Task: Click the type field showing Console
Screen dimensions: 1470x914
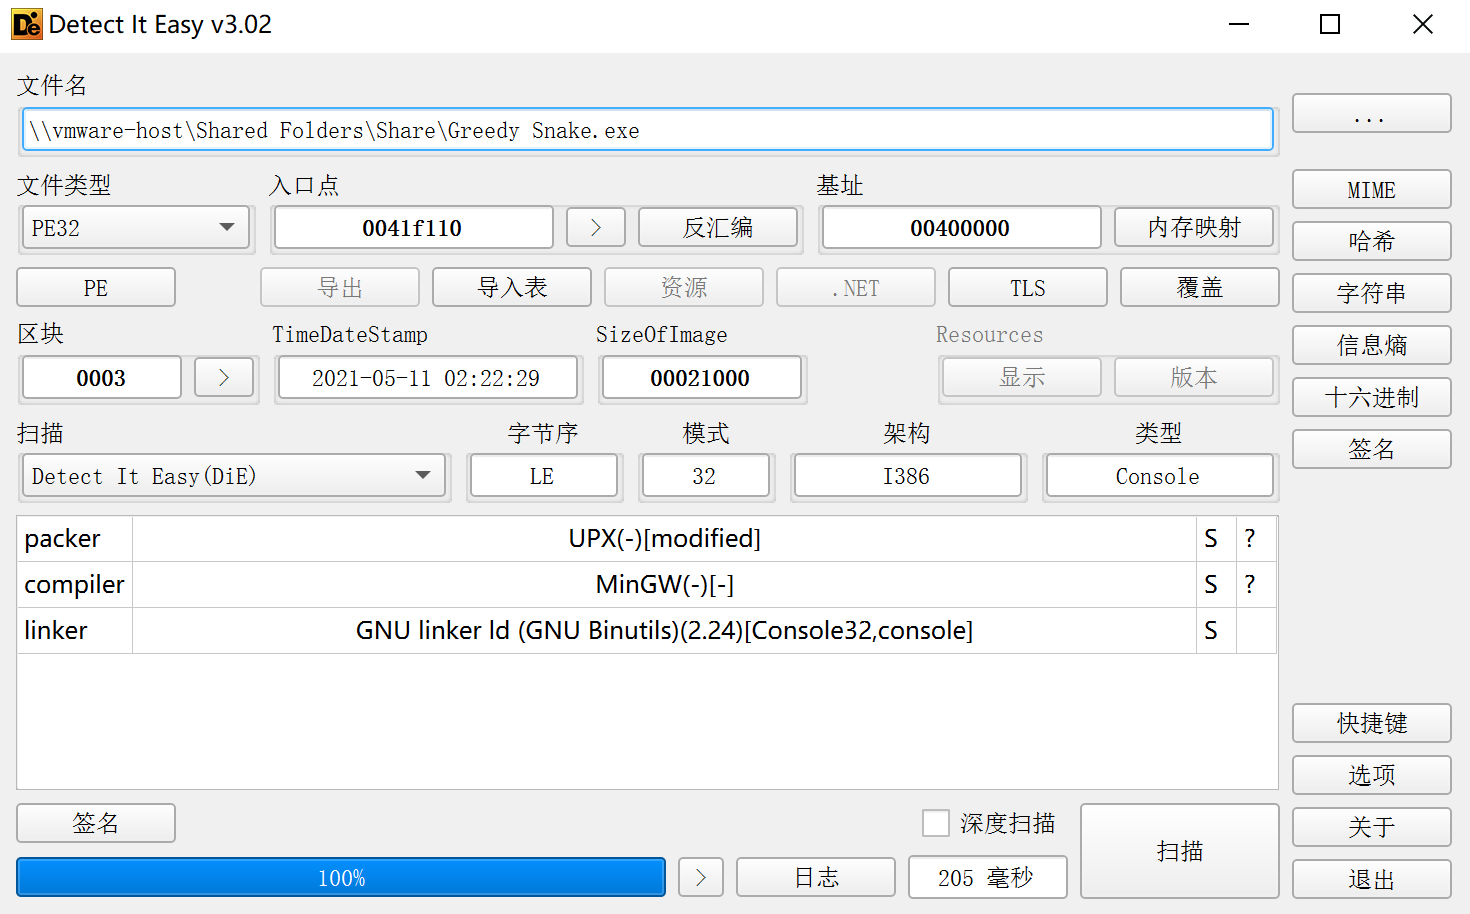Action: 1159,476
